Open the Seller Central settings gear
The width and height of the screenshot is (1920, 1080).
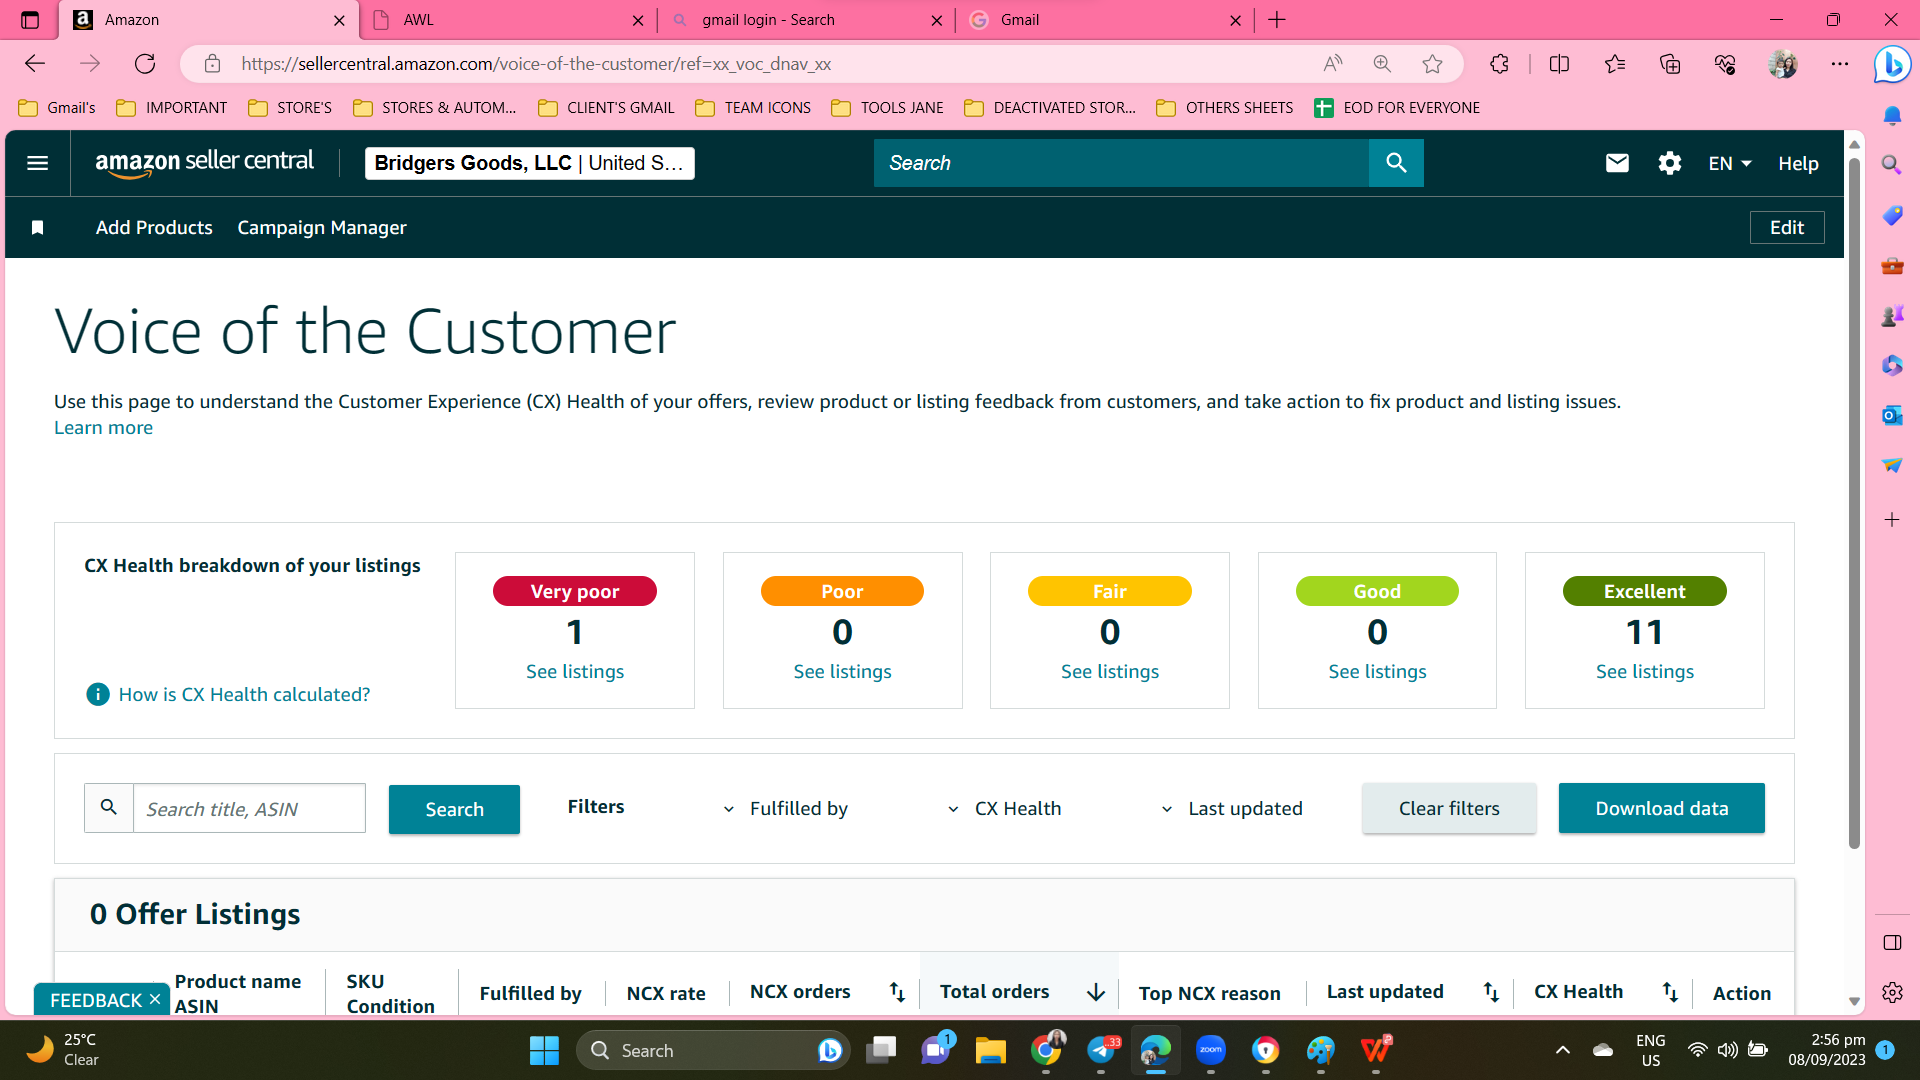[1669, 163]
